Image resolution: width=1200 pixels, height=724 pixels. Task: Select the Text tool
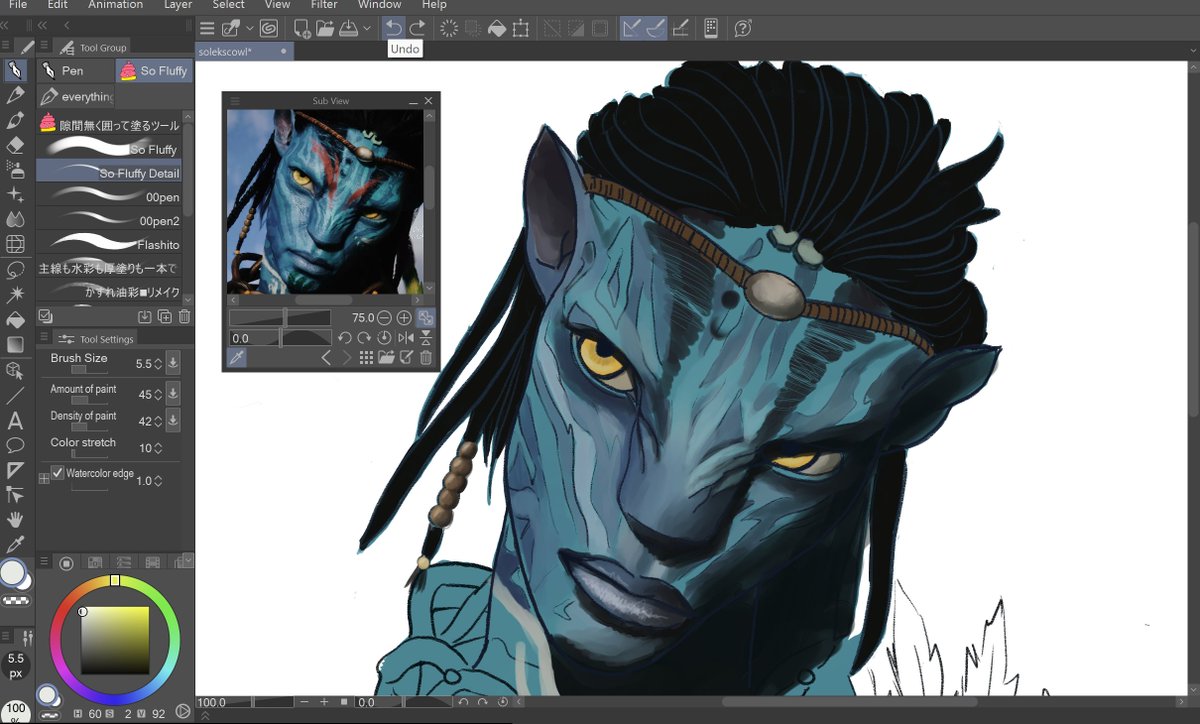(x=15, y=421)
